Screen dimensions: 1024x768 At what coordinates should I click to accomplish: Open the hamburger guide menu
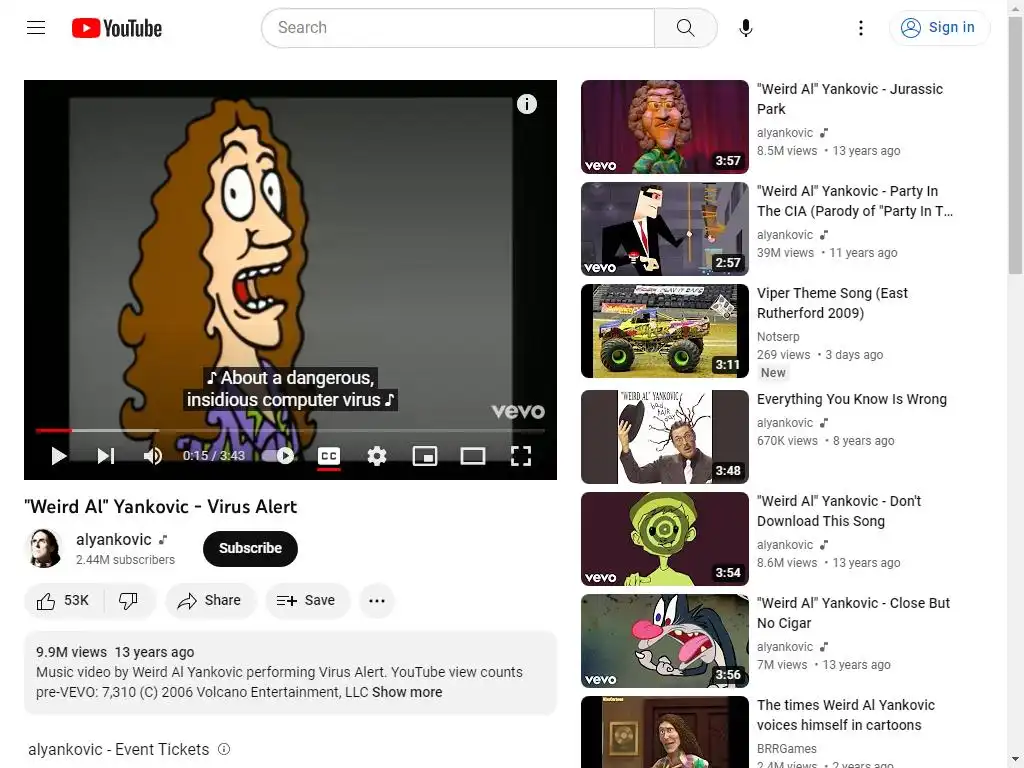[x=36, y=27]
